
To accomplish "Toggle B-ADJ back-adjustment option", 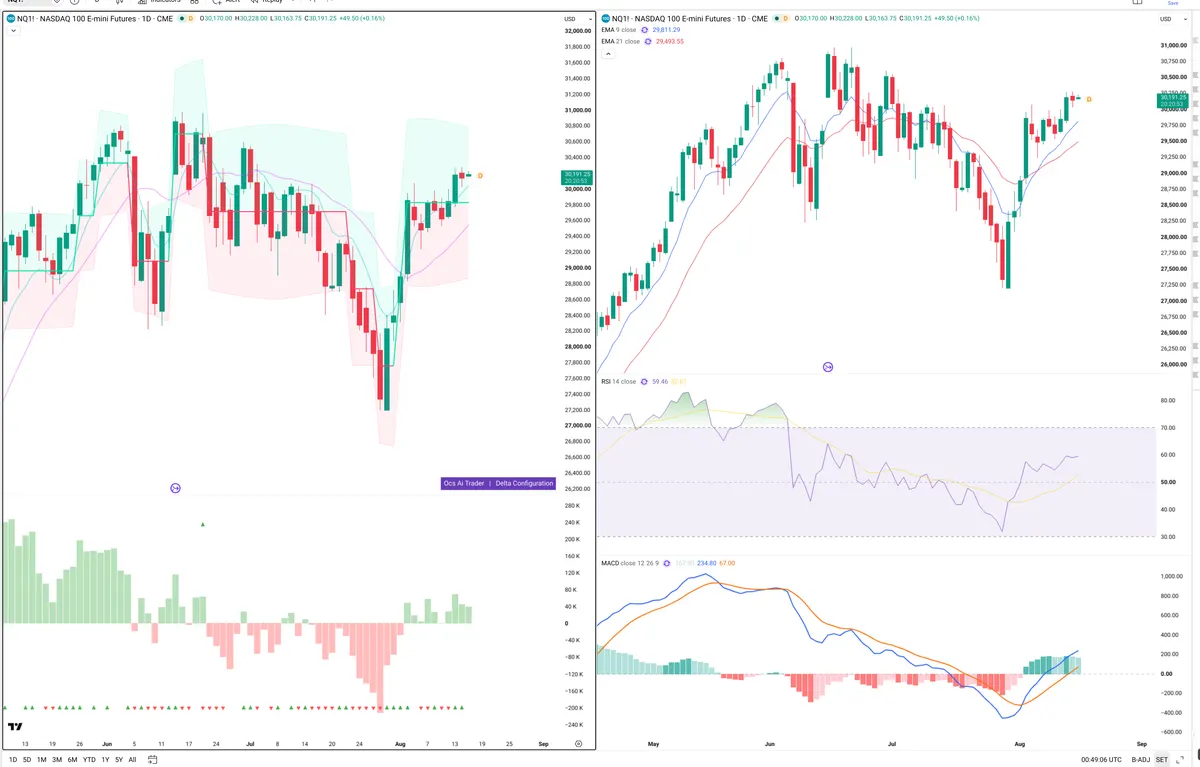I will (x=1139, y=760).
